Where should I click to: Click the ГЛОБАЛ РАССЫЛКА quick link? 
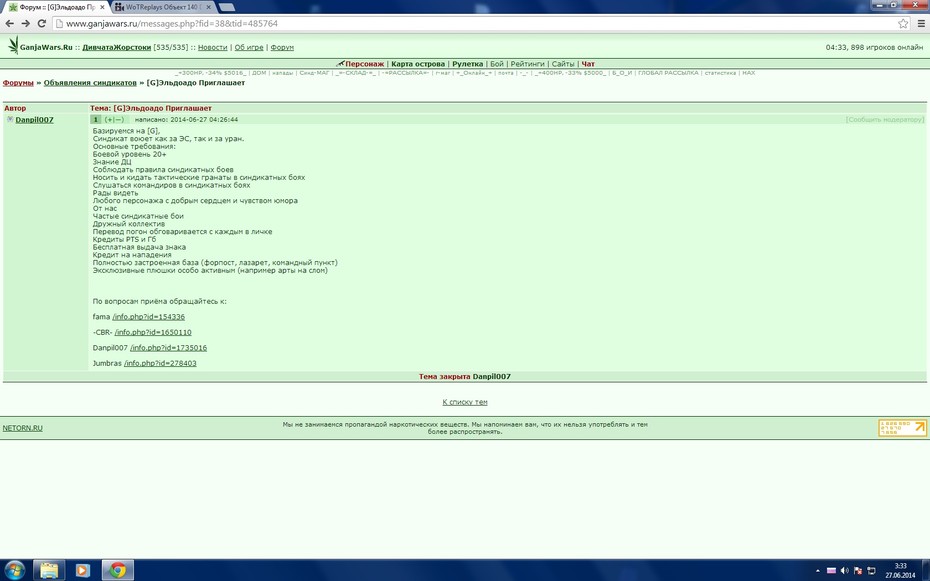668,73
